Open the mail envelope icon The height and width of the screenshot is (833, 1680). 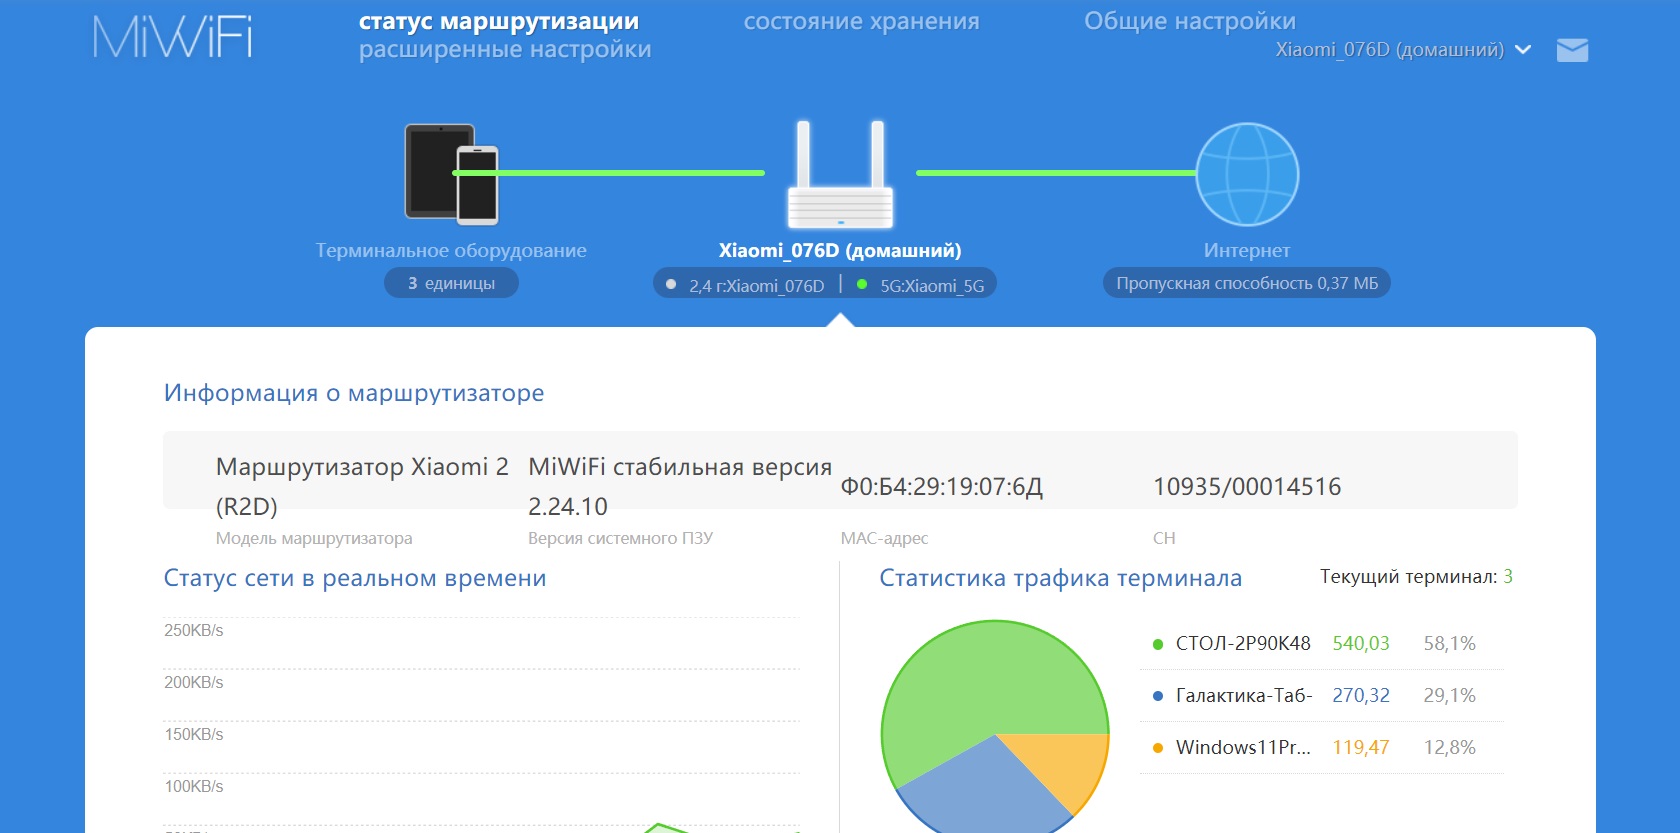(1572, 50)
